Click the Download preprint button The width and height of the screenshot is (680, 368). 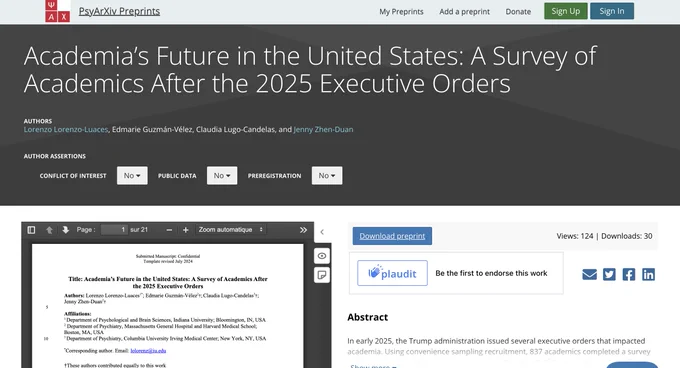[x=392, y=236]
